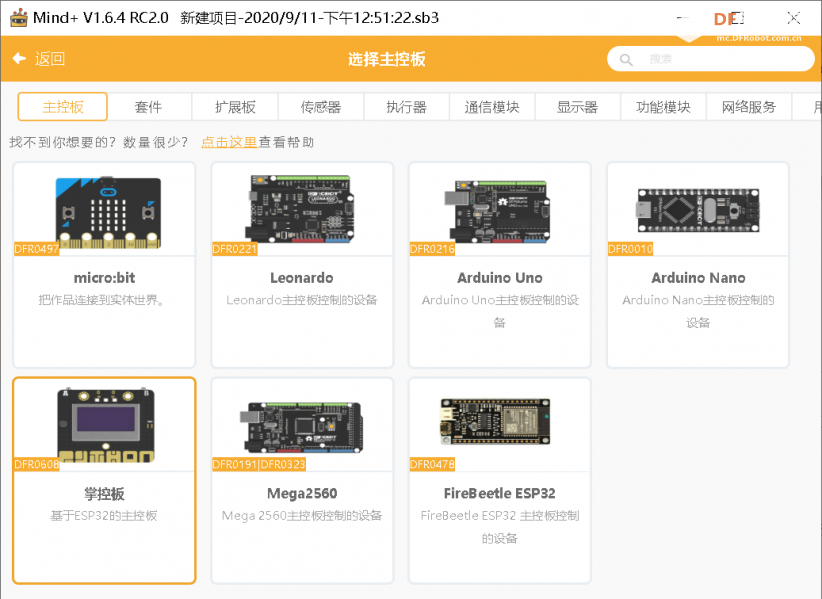Click the Leonardo title text
The width and height of the screenshot is (822, 599).
(302, 278)
